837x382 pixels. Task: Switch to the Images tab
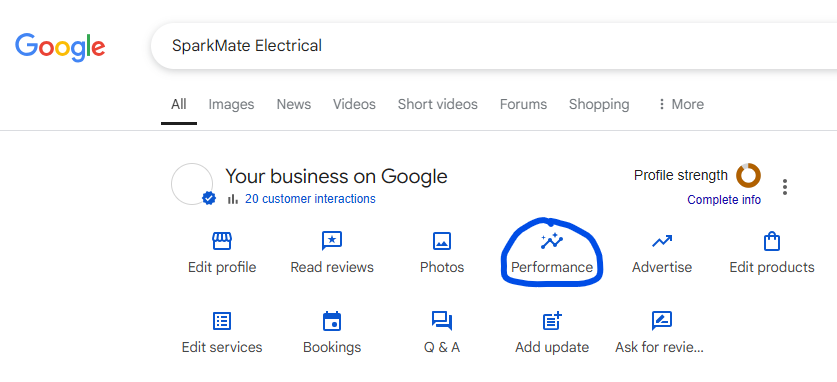pos(231,104)
